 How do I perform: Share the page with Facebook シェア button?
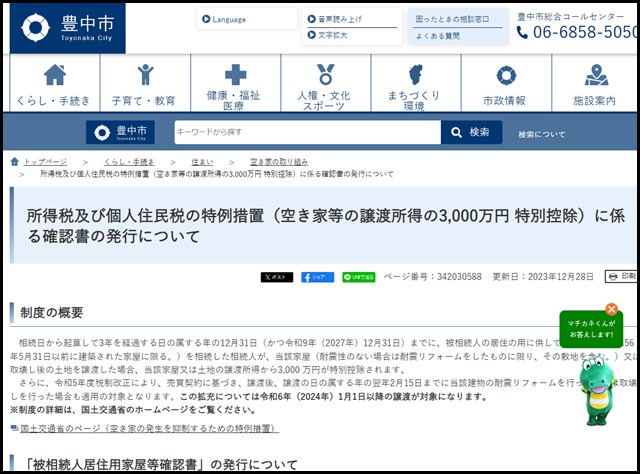pyautogui.click(x=318, y=277)
